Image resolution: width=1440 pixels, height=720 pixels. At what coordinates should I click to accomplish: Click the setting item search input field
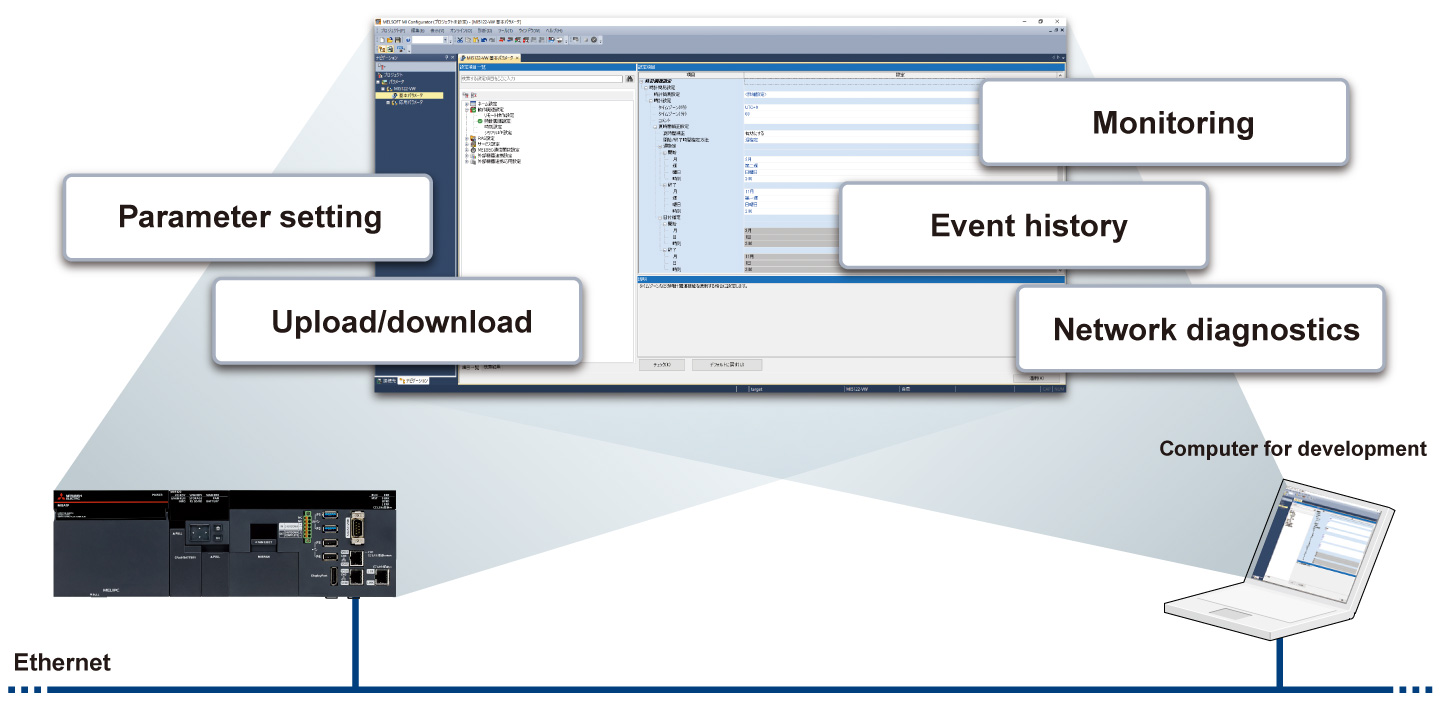click(x=542, y=78)
